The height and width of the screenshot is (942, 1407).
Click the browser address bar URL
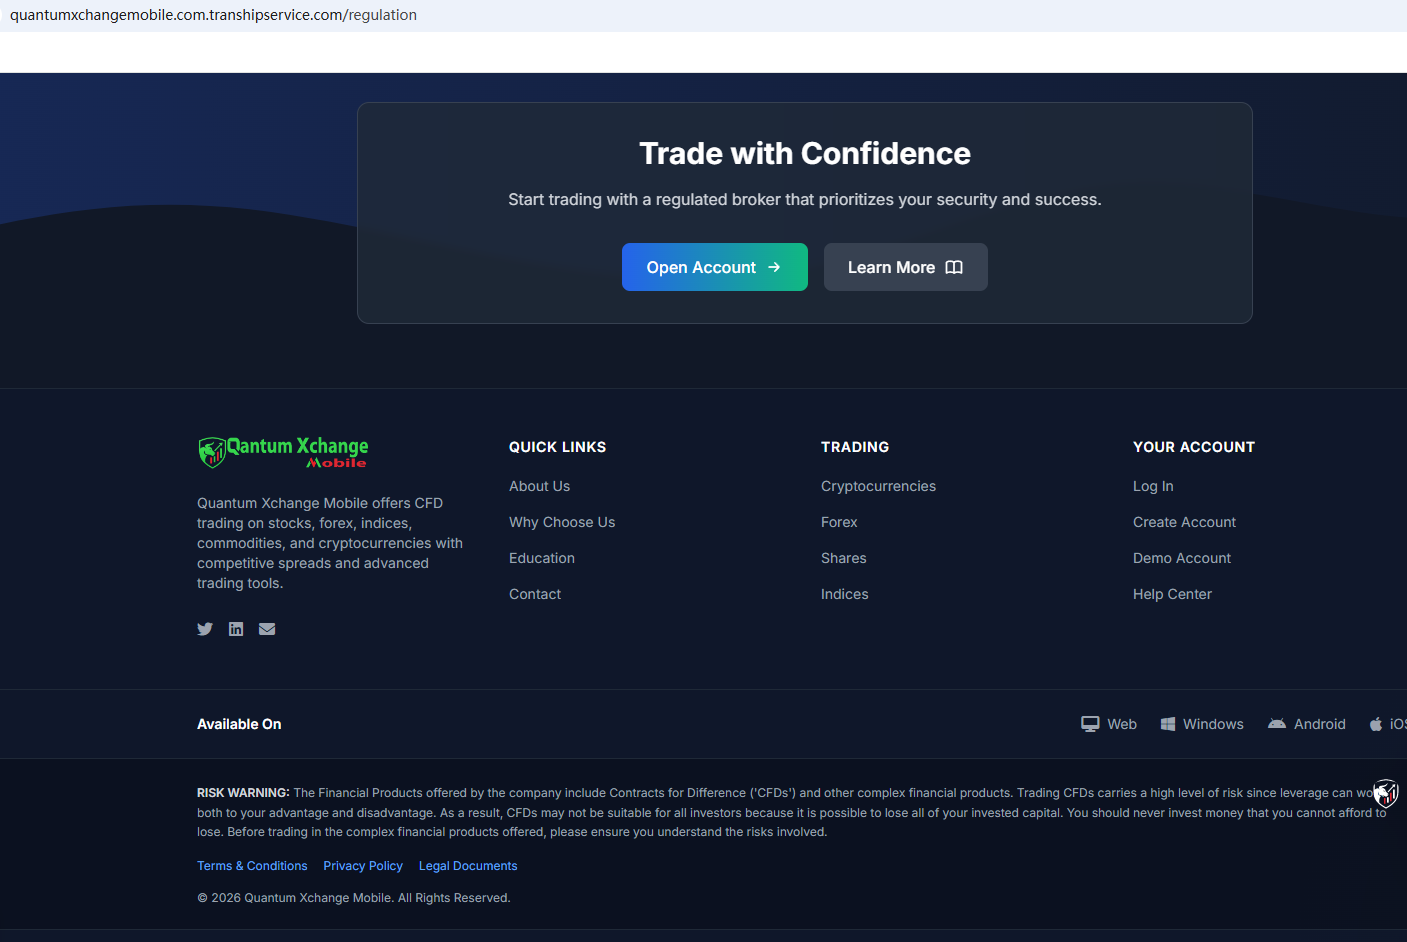tap(213, 15)
